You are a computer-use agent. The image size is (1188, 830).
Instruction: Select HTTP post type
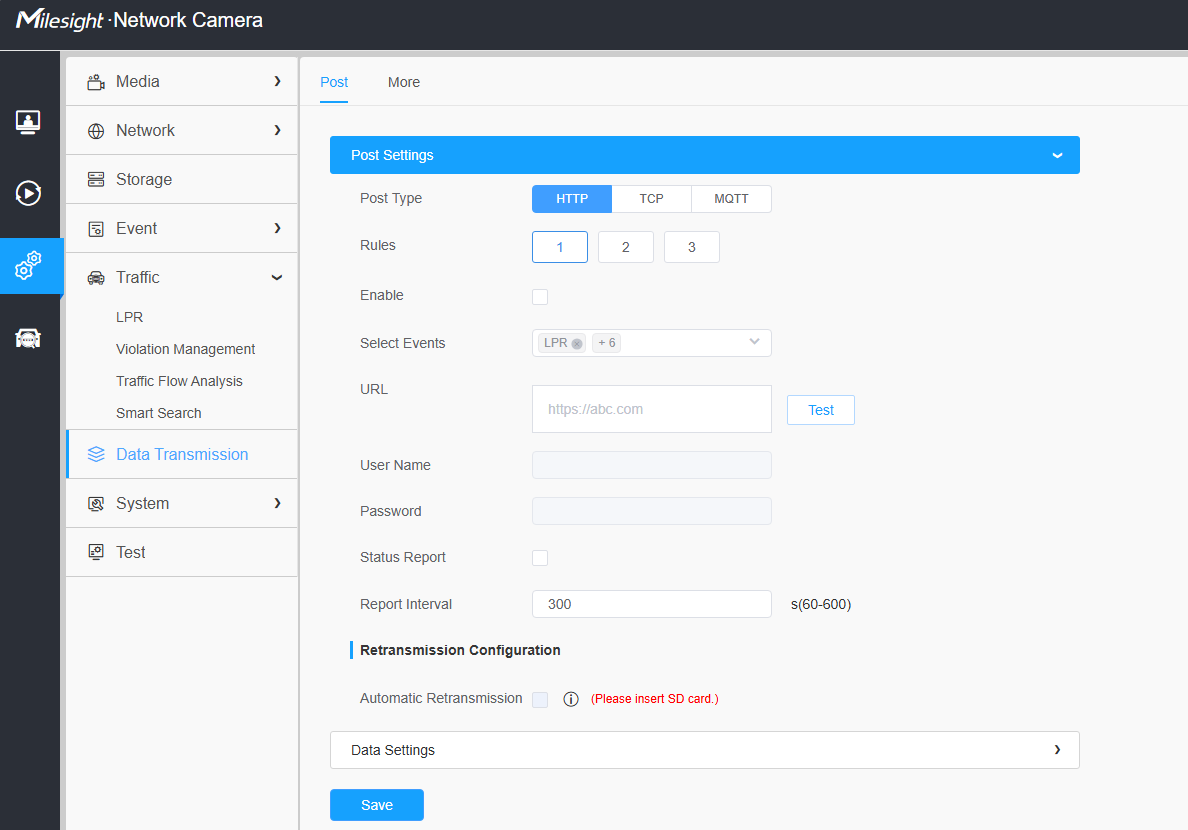[x=572, y=199]
